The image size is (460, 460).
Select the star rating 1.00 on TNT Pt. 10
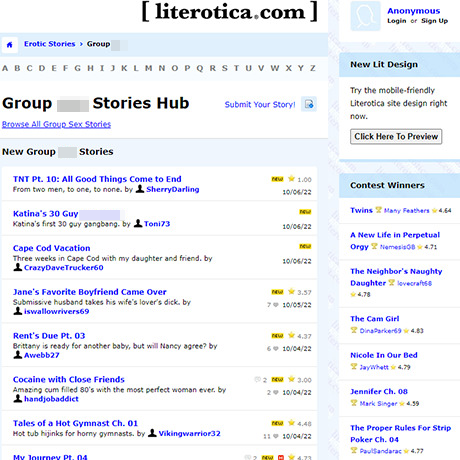coord(300,179)
